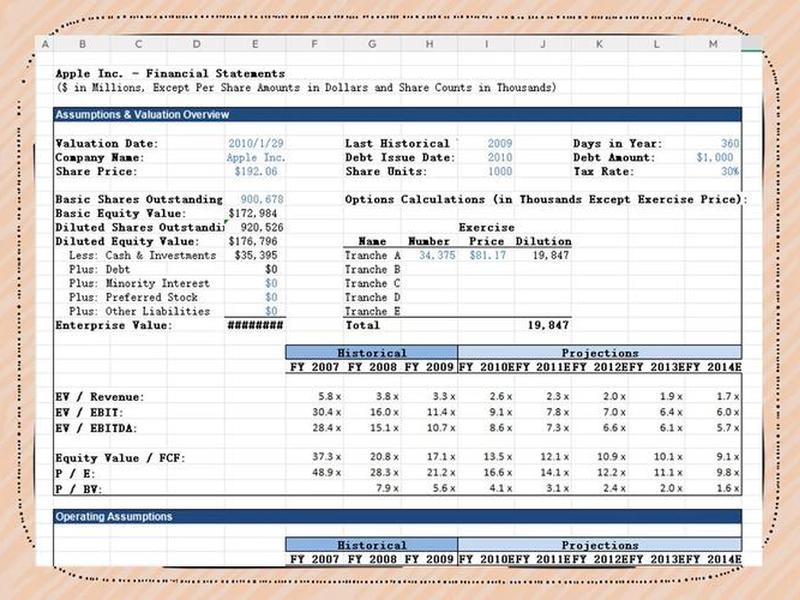Viewport: 800px width, 600px height.
Task: Select column H header
Action: 430,44
